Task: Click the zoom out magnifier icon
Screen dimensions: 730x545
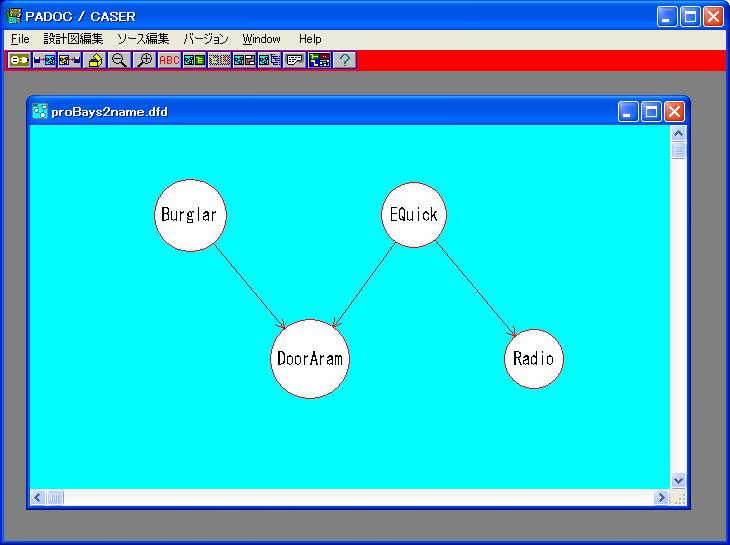Action: click(x=119, y=61)
